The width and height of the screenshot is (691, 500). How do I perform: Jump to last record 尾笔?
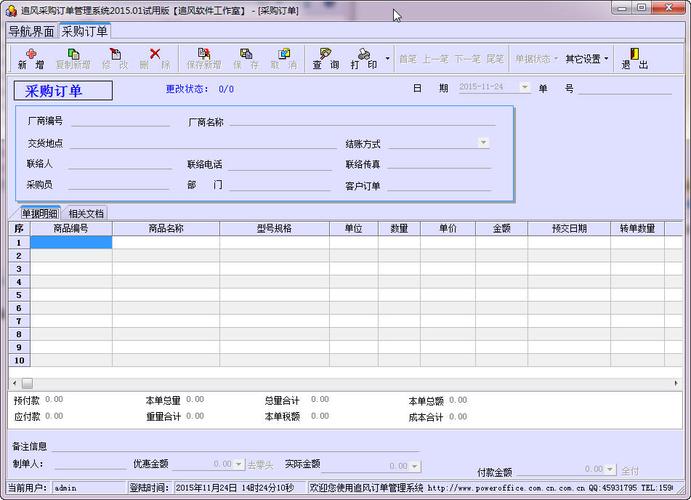click(495, 59)
